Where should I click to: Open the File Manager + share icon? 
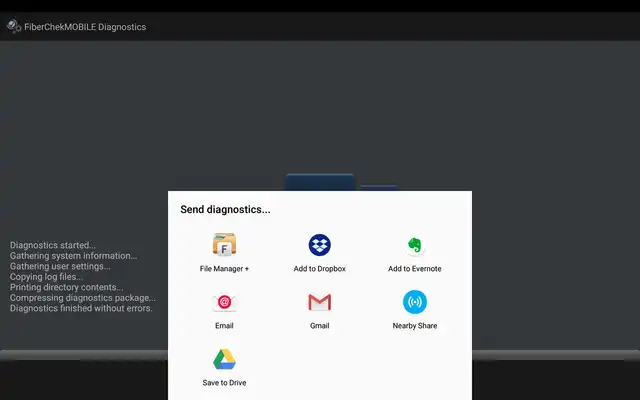[224, 244]
